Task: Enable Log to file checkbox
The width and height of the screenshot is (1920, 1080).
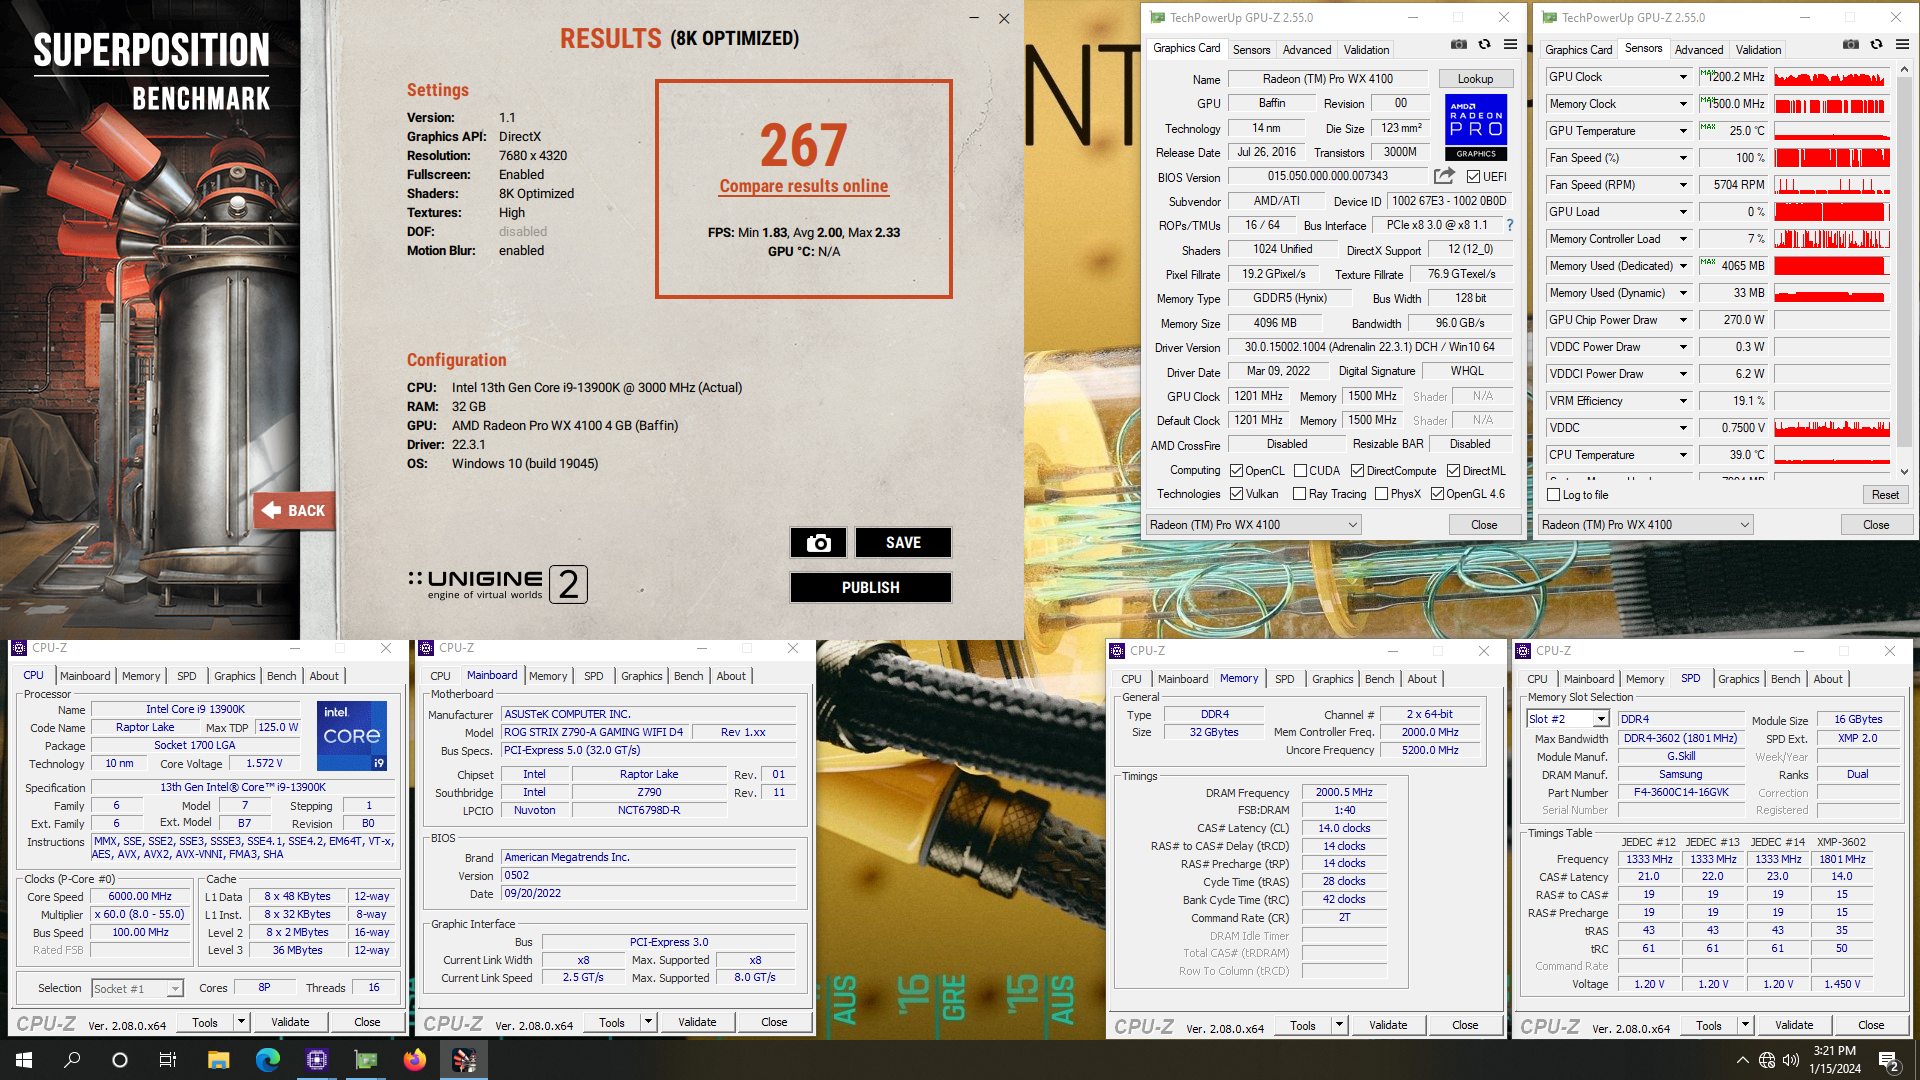Action: (1554, 495)
